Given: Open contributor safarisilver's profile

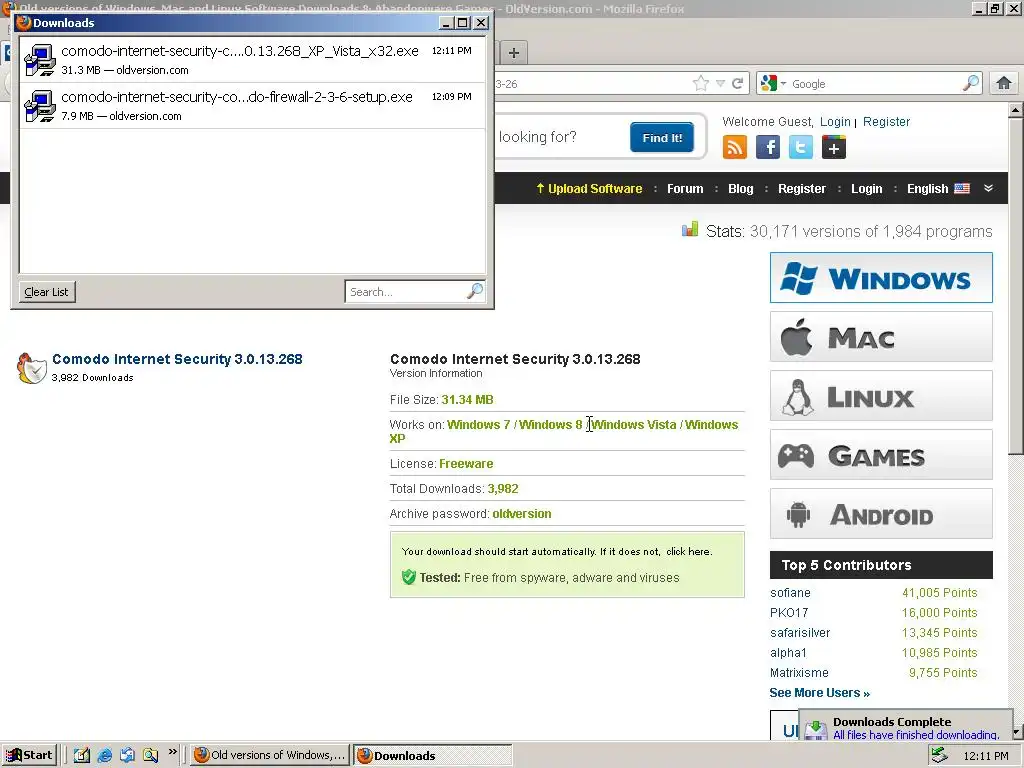Looking at the screenshot, I should 800,633.
